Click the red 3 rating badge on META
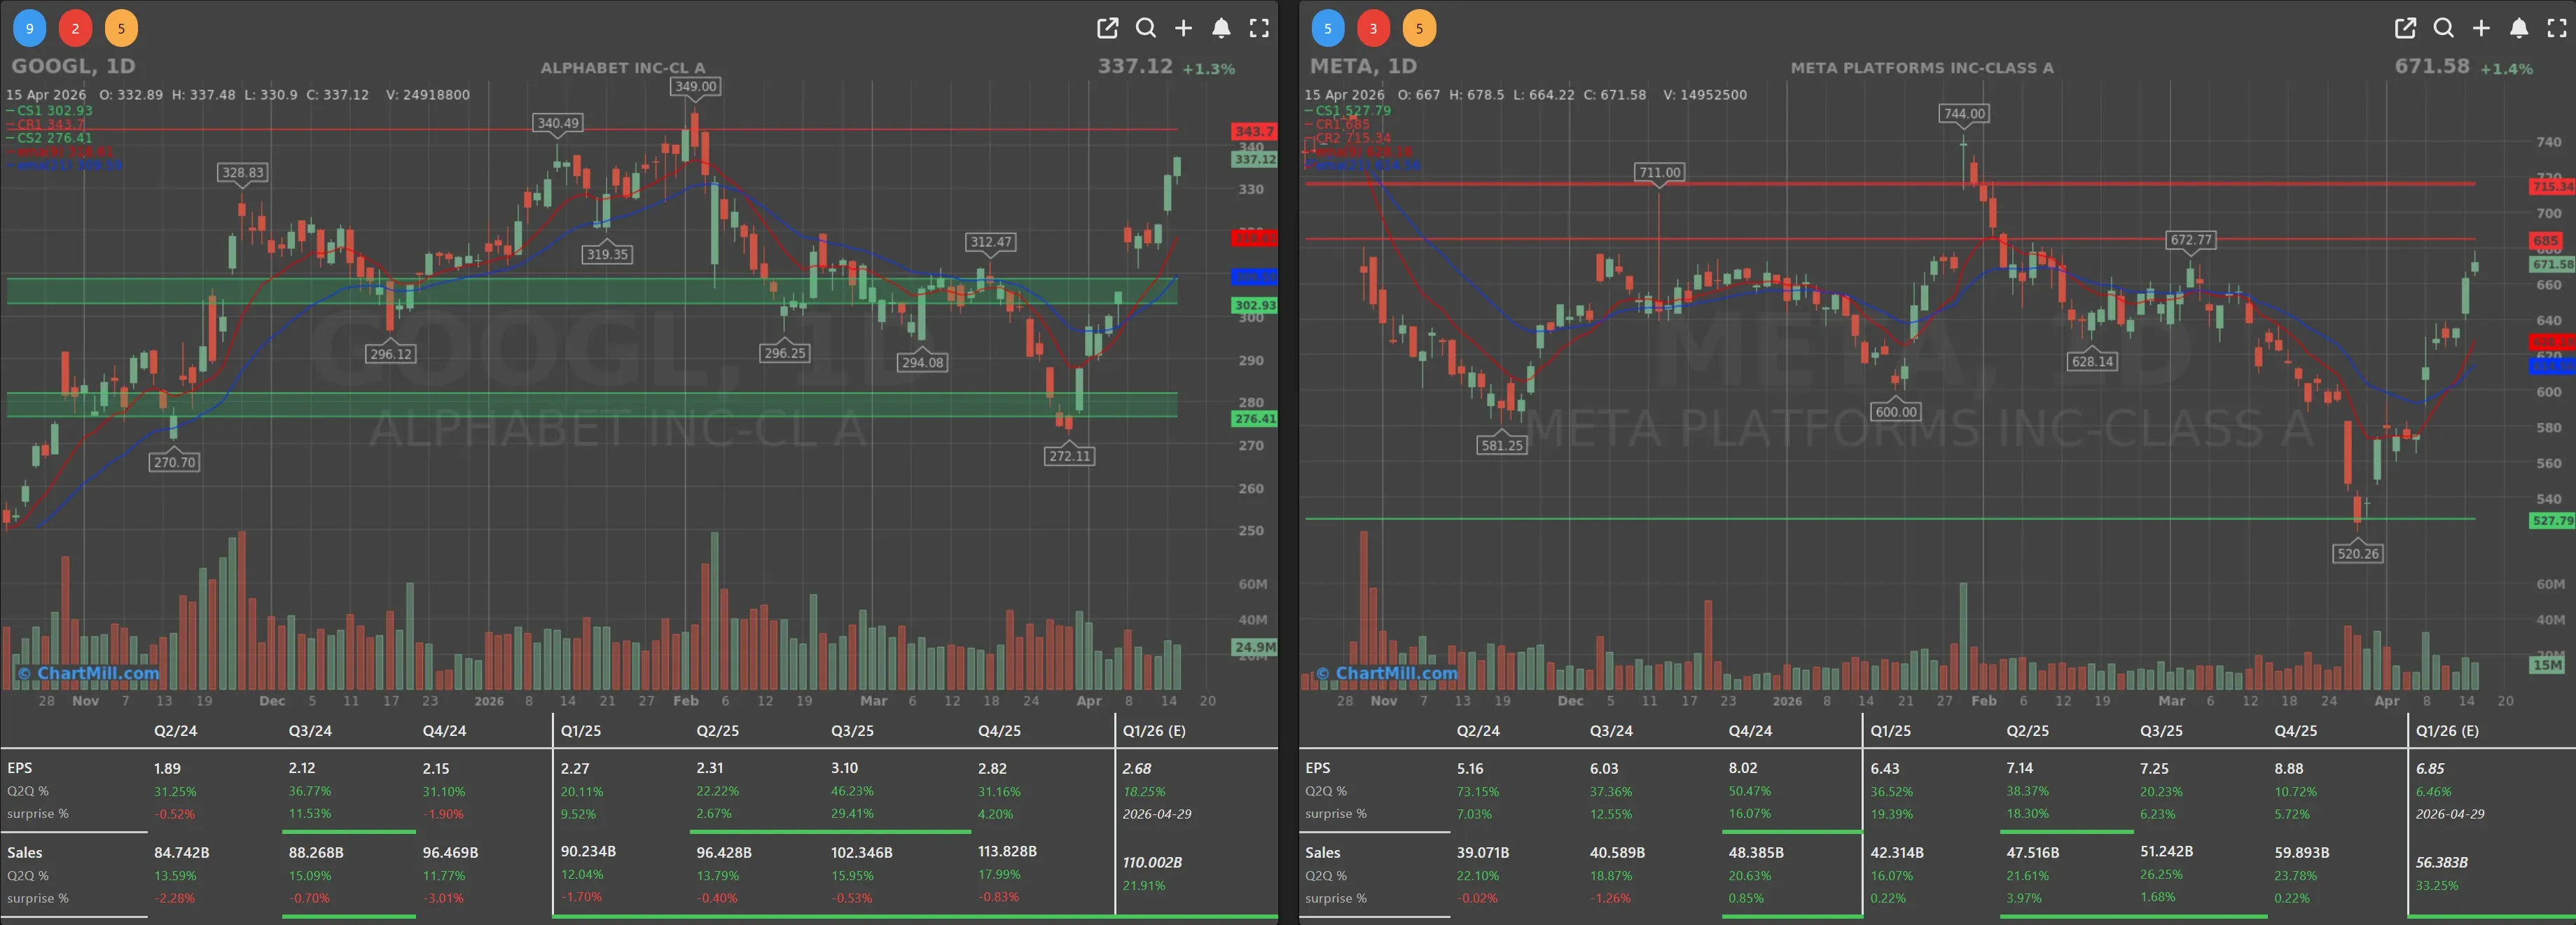Screen dimensions: 2576x925 [x=1373, y=28]
